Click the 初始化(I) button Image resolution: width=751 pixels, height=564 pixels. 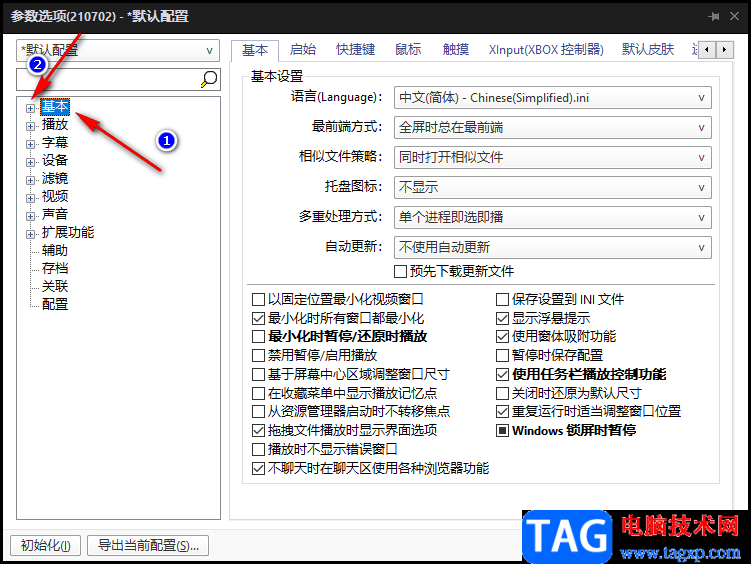click(46, 545)
